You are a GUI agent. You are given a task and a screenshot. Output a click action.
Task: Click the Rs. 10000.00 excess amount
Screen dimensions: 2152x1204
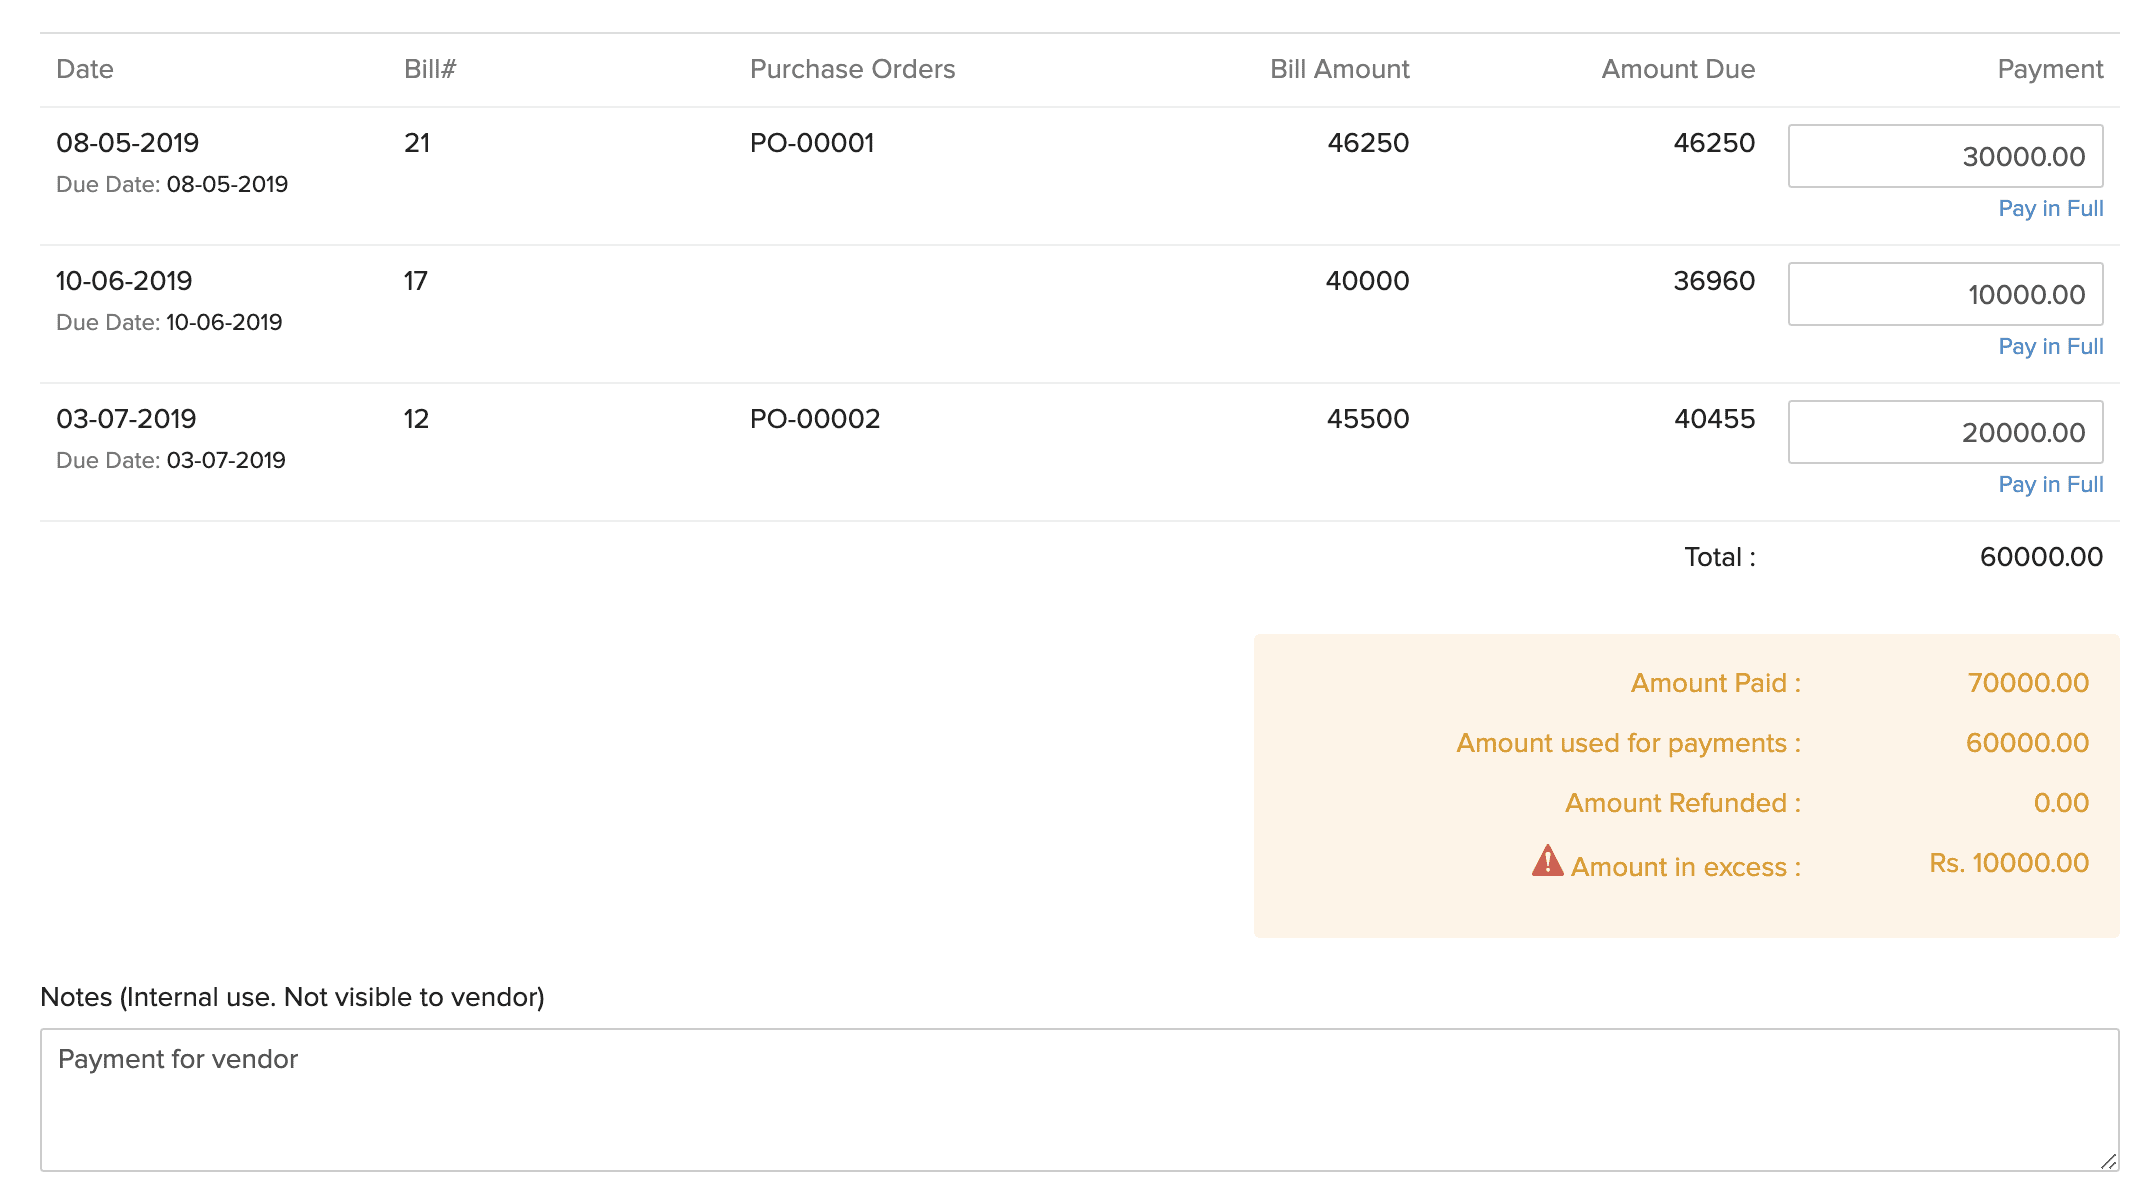point(2008,863)
